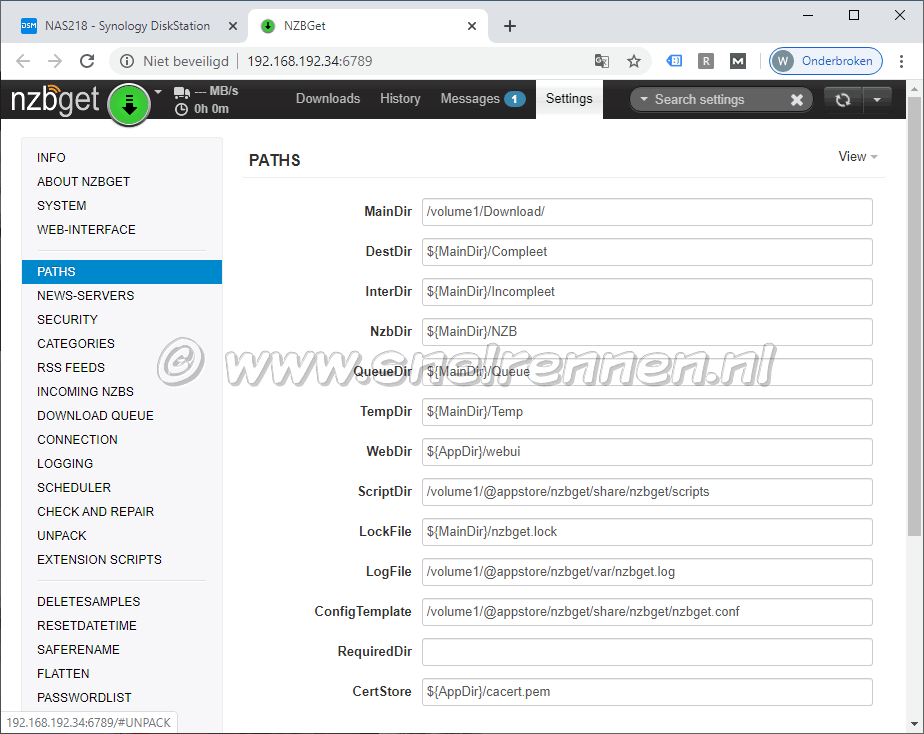Image resolution: width=924 pixels, height=734 pixels.
Task: Open the PASSWORDLIST script settings
Action: point(84,698)
